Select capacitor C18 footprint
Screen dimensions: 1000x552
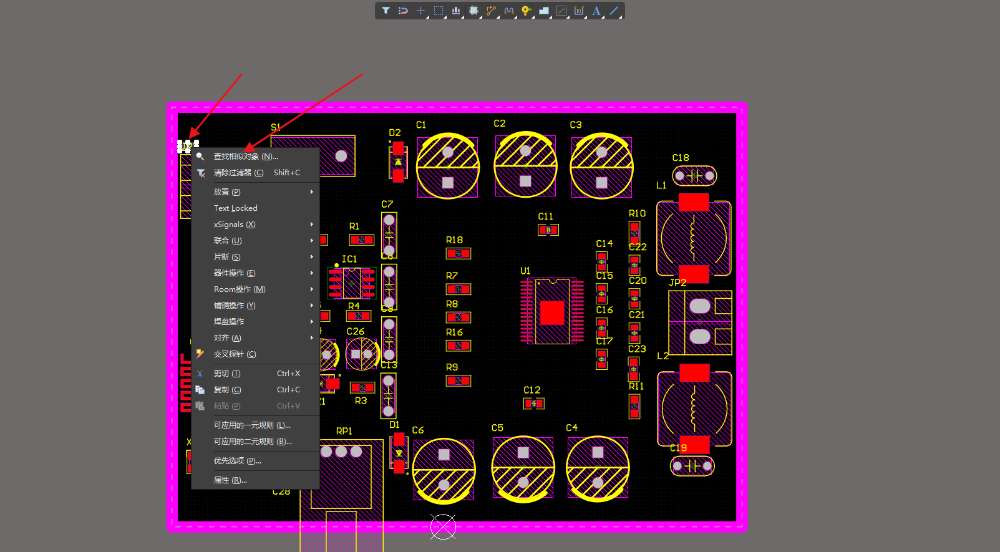(694, 175)
